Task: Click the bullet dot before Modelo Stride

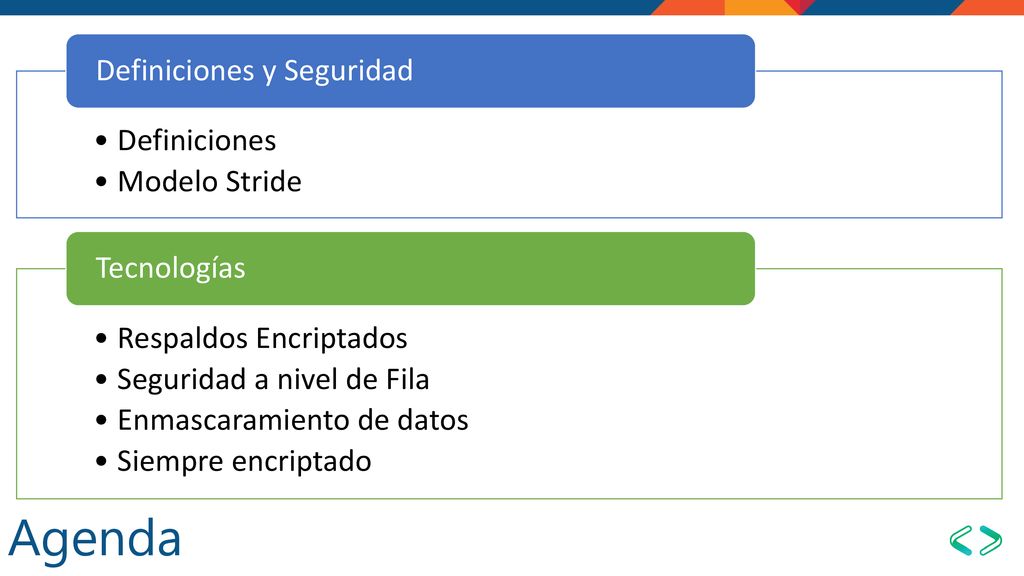Action: coord(101,182)
